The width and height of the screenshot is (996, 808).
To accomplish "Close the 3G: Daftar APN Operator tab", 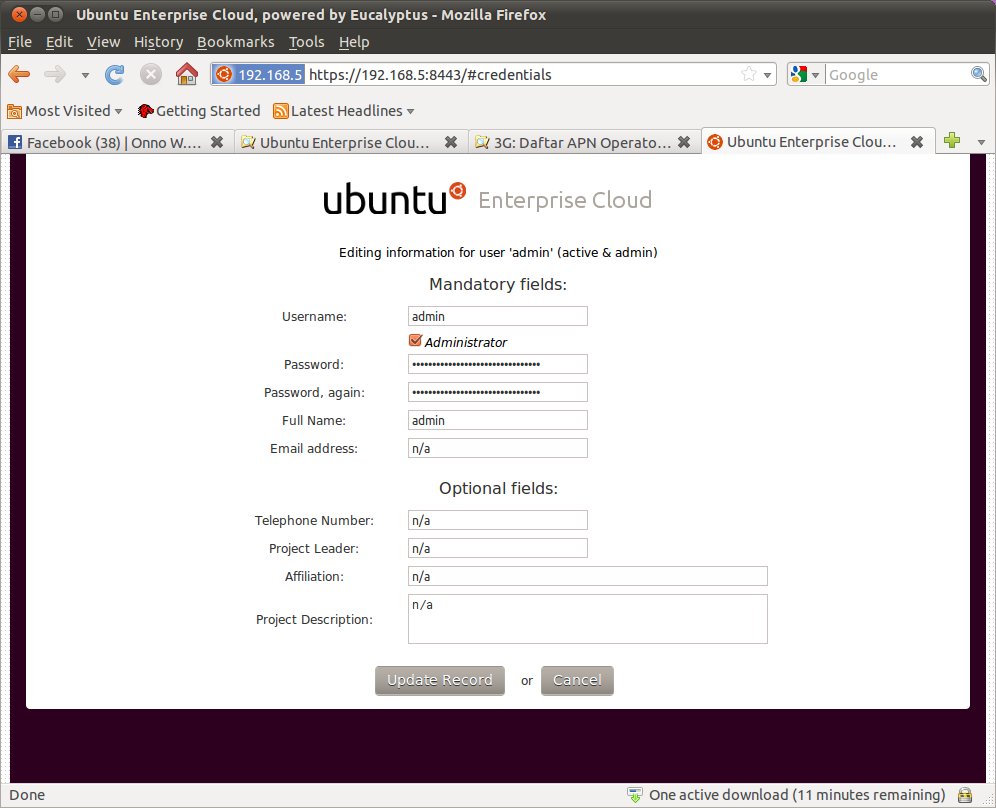I will tap(684, 142).
